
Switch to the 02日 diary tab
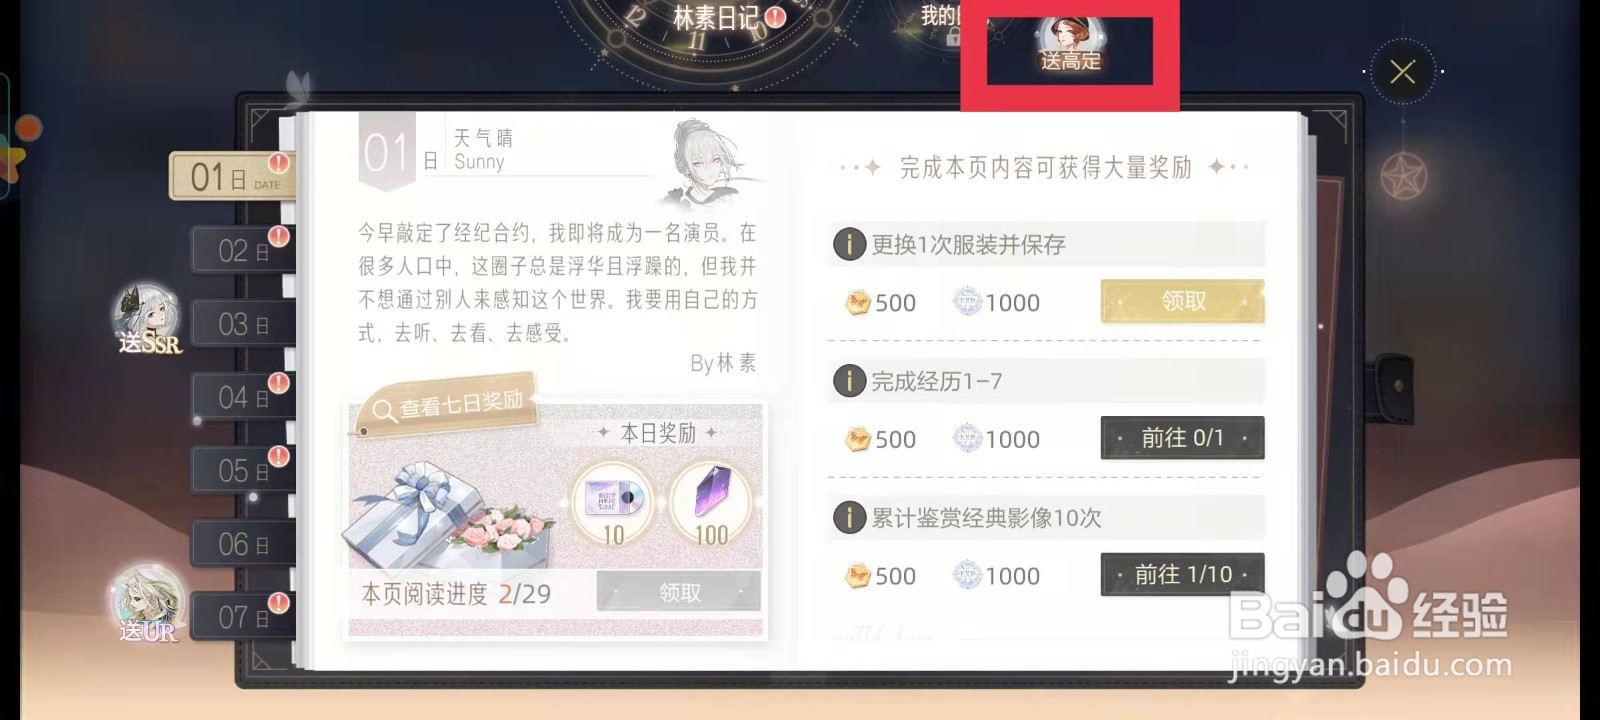242,250
